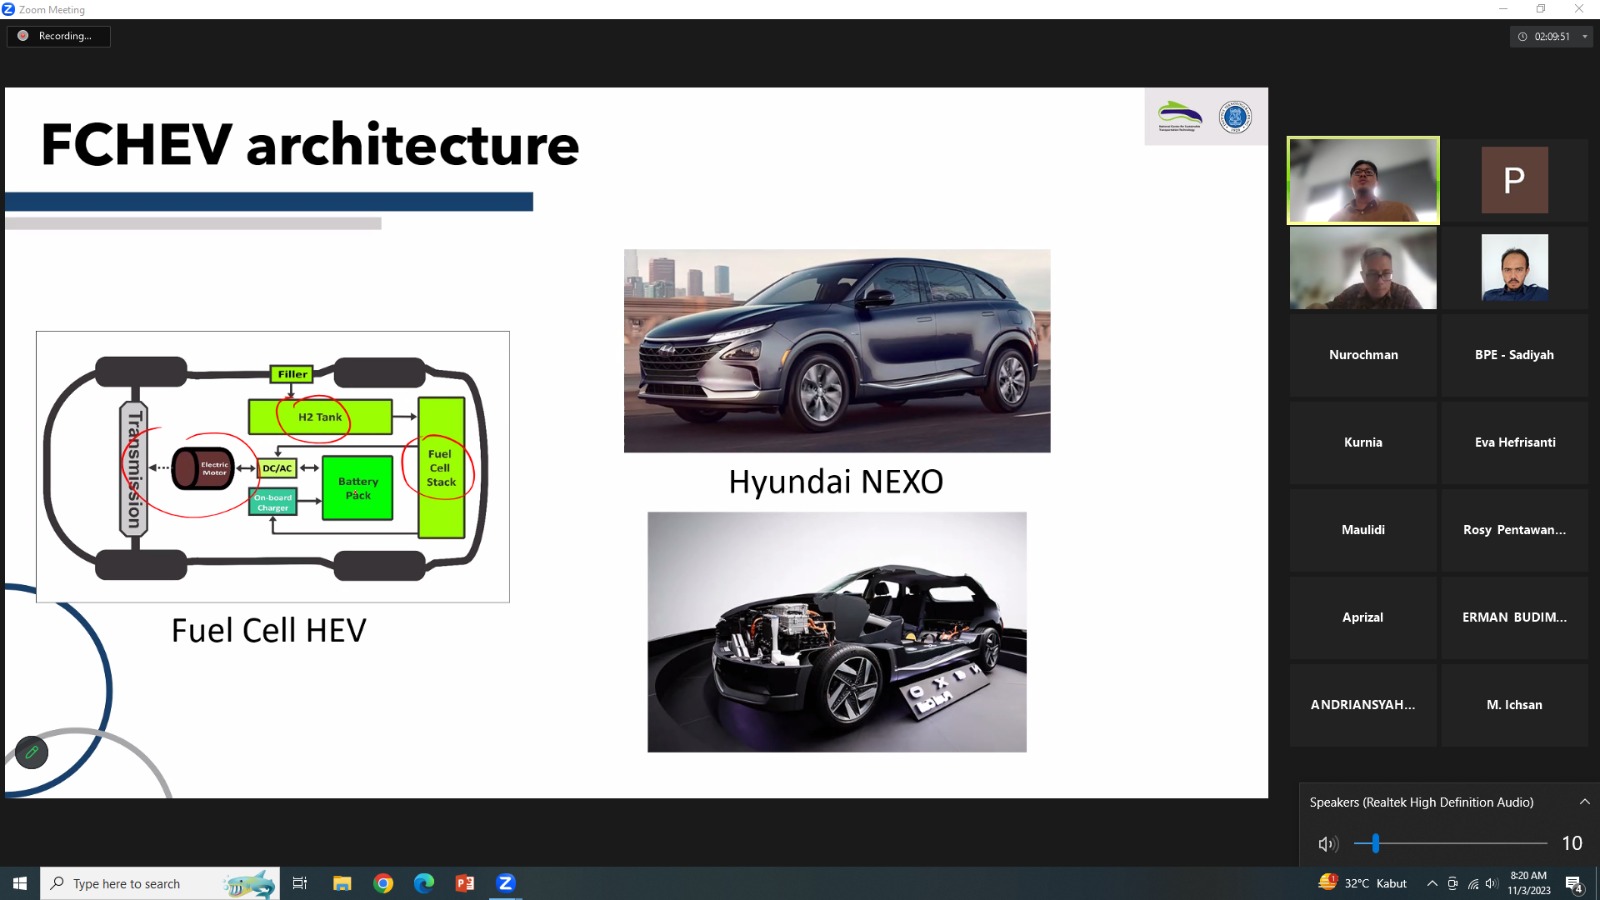Click the meeting timer 02:09:51

click(x=1552, y=37)
